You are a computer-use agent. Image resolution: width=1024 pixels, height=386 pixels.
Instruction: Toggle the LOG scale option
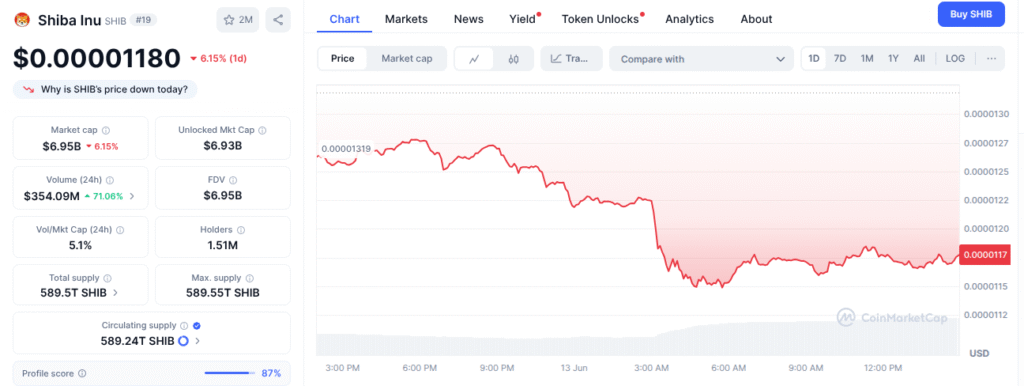pos(955,59)
